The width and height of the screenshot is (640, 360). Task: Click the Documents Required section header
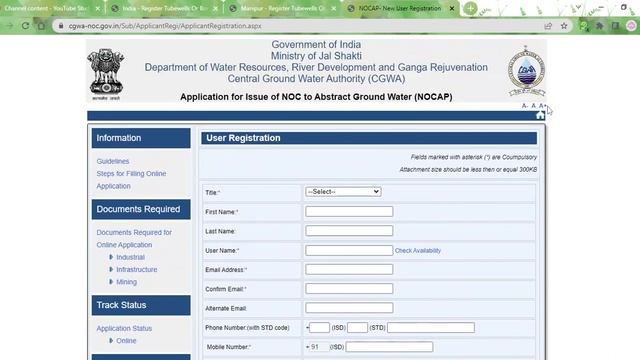[x=141, y=209]
